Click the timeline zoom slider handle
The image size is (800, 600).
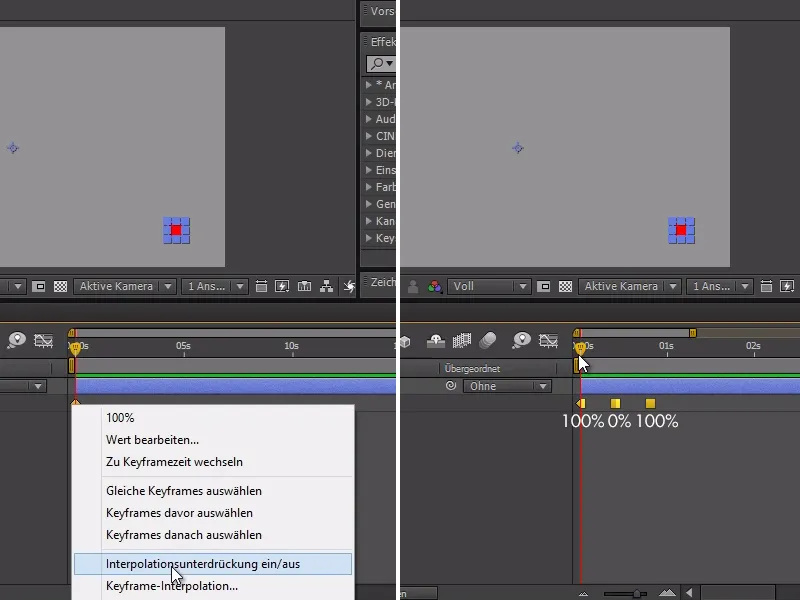[x=636, y=593]
